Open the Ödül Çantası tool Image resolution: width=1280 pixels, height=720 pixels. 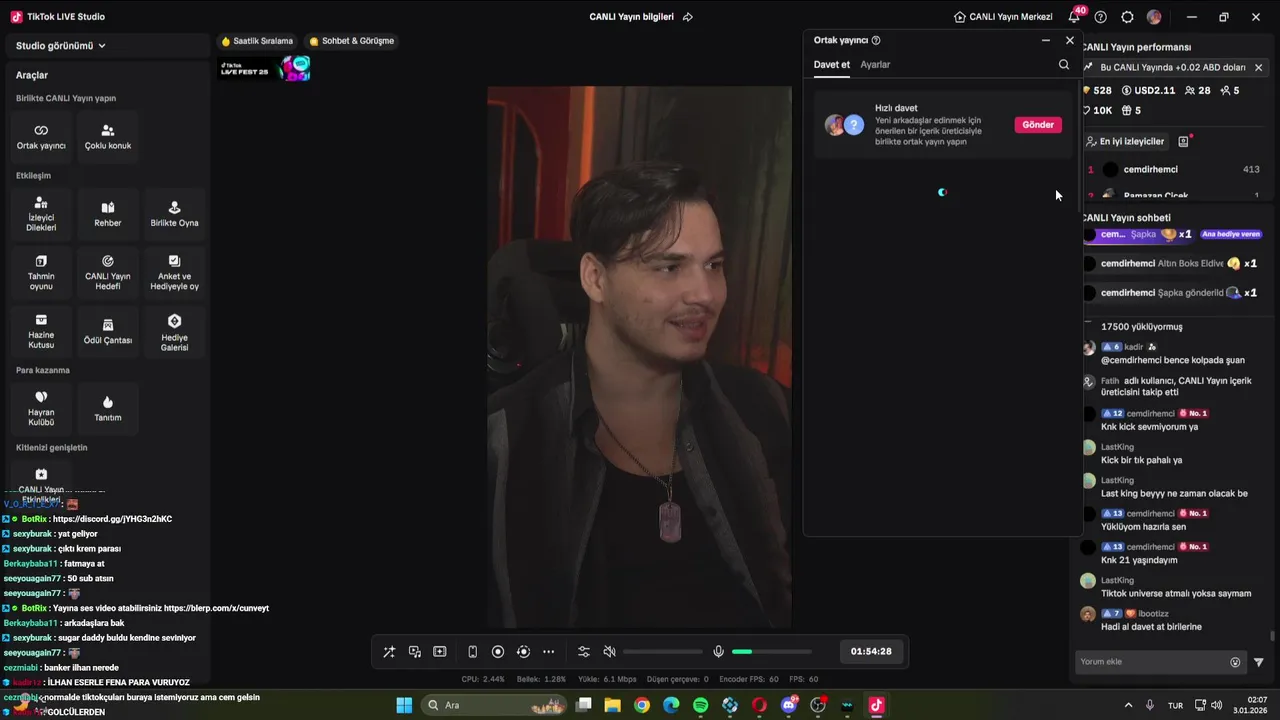tap(108, 332)
